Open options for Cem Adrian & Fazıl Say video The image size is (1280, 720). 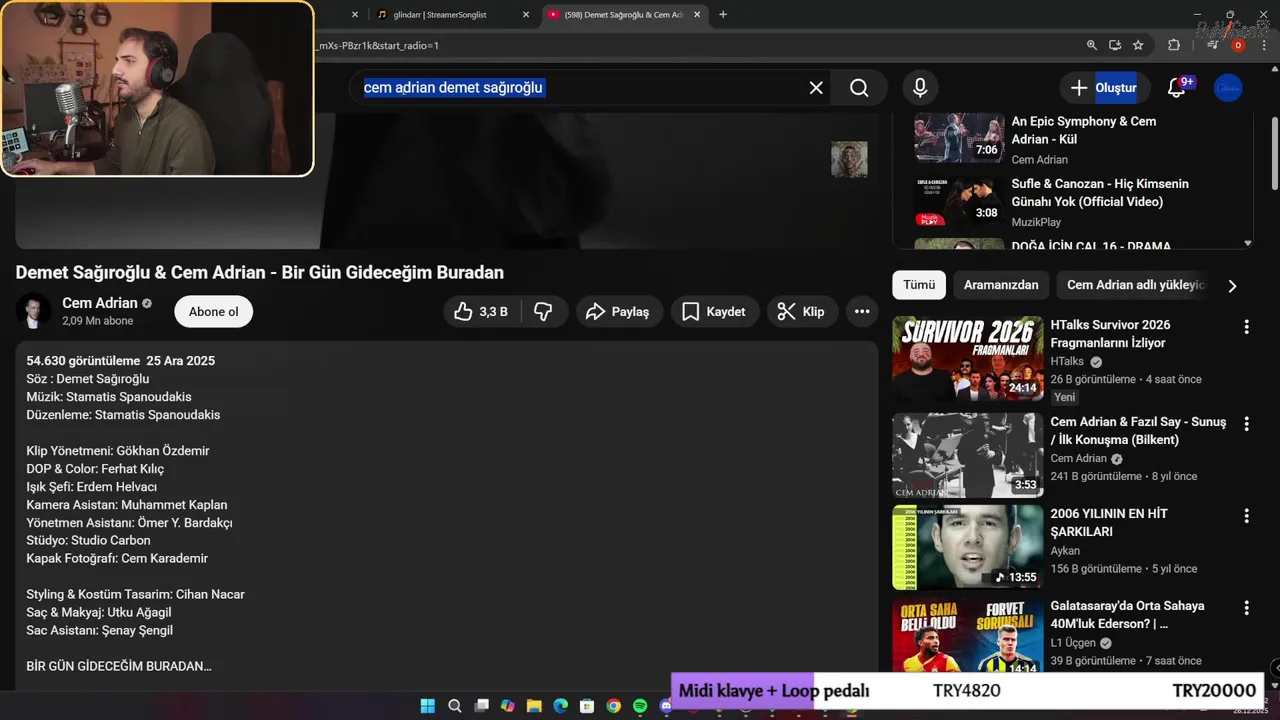1246,424
